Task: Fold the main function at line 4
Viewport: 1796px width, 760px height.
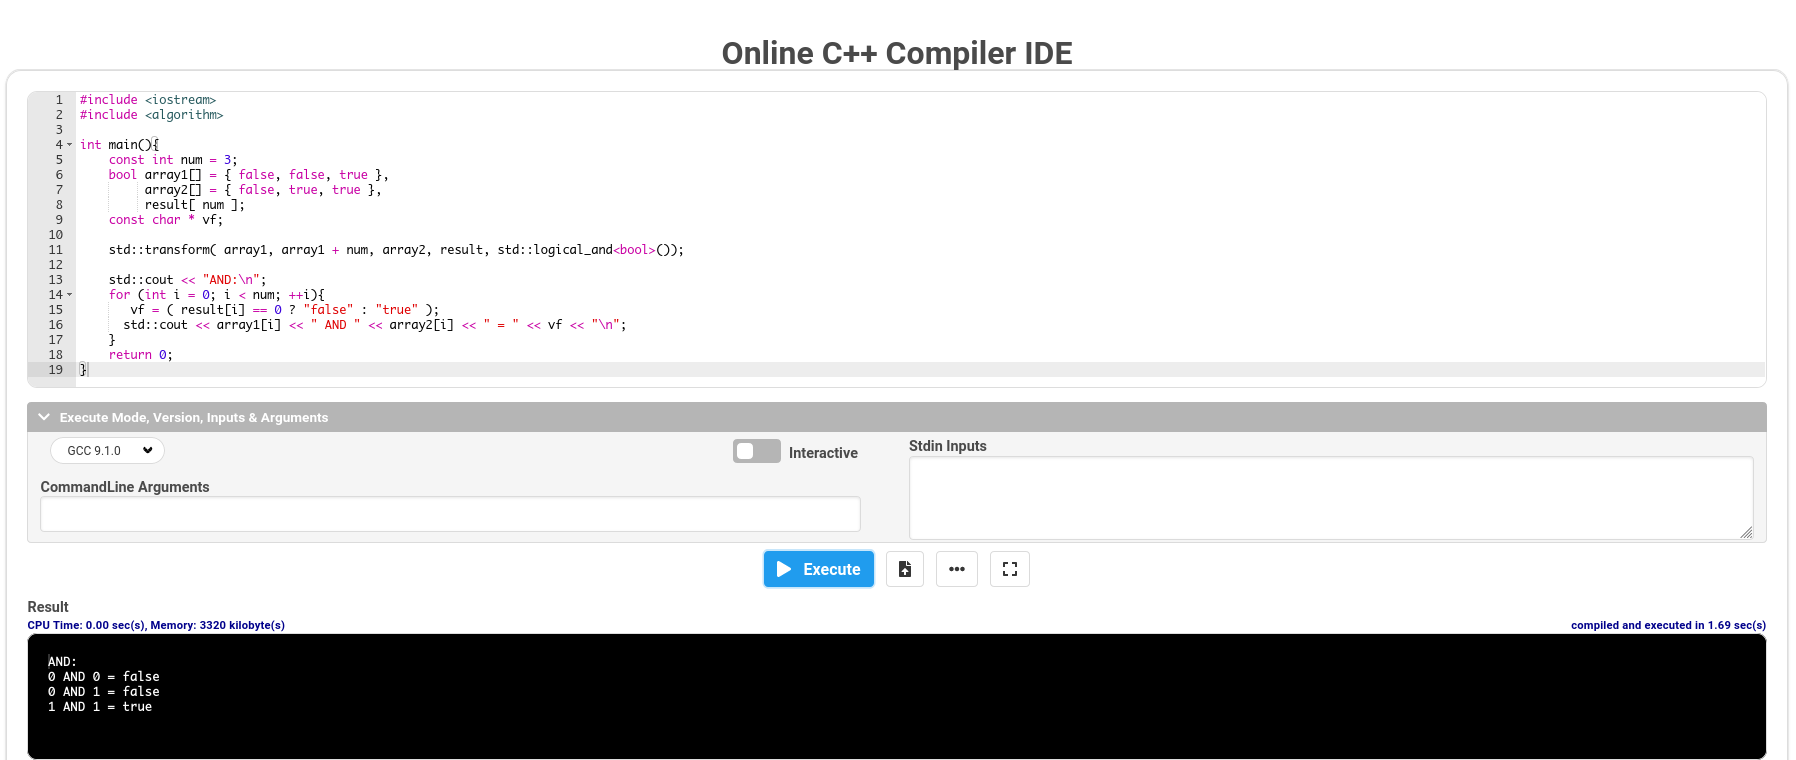Action: tap(70, 145)
